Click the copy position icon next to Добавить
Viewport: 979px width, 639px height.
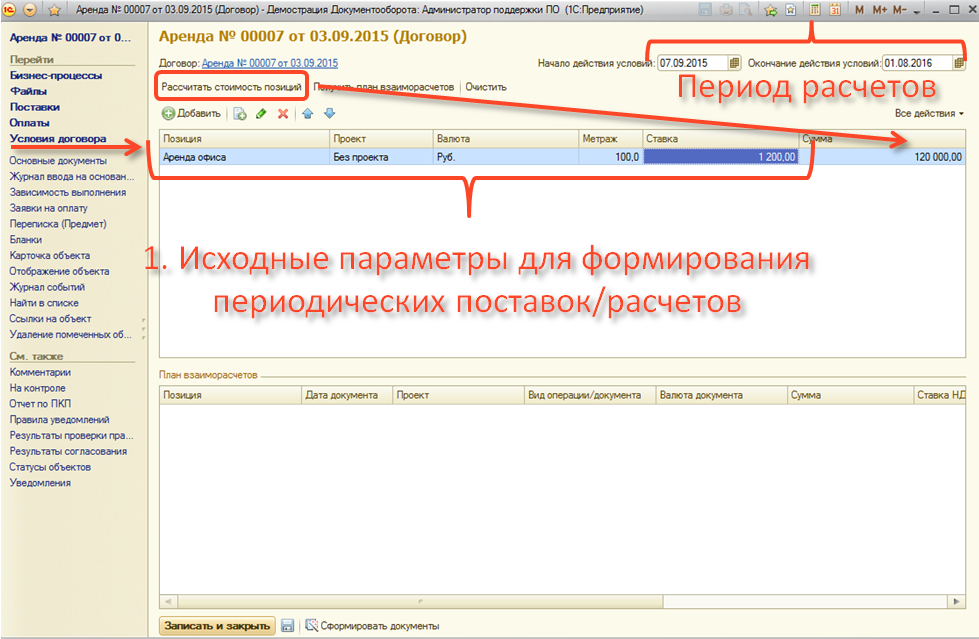coord(240,114)
